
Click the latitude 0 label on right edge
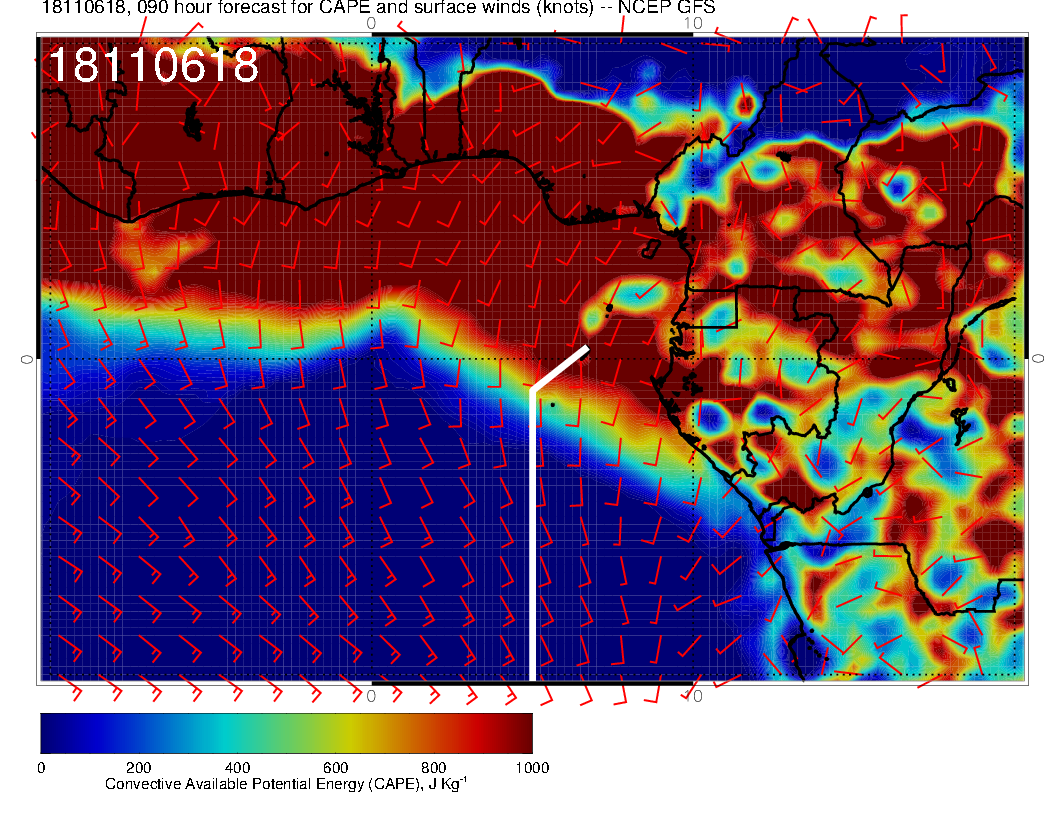[1039, 358]
